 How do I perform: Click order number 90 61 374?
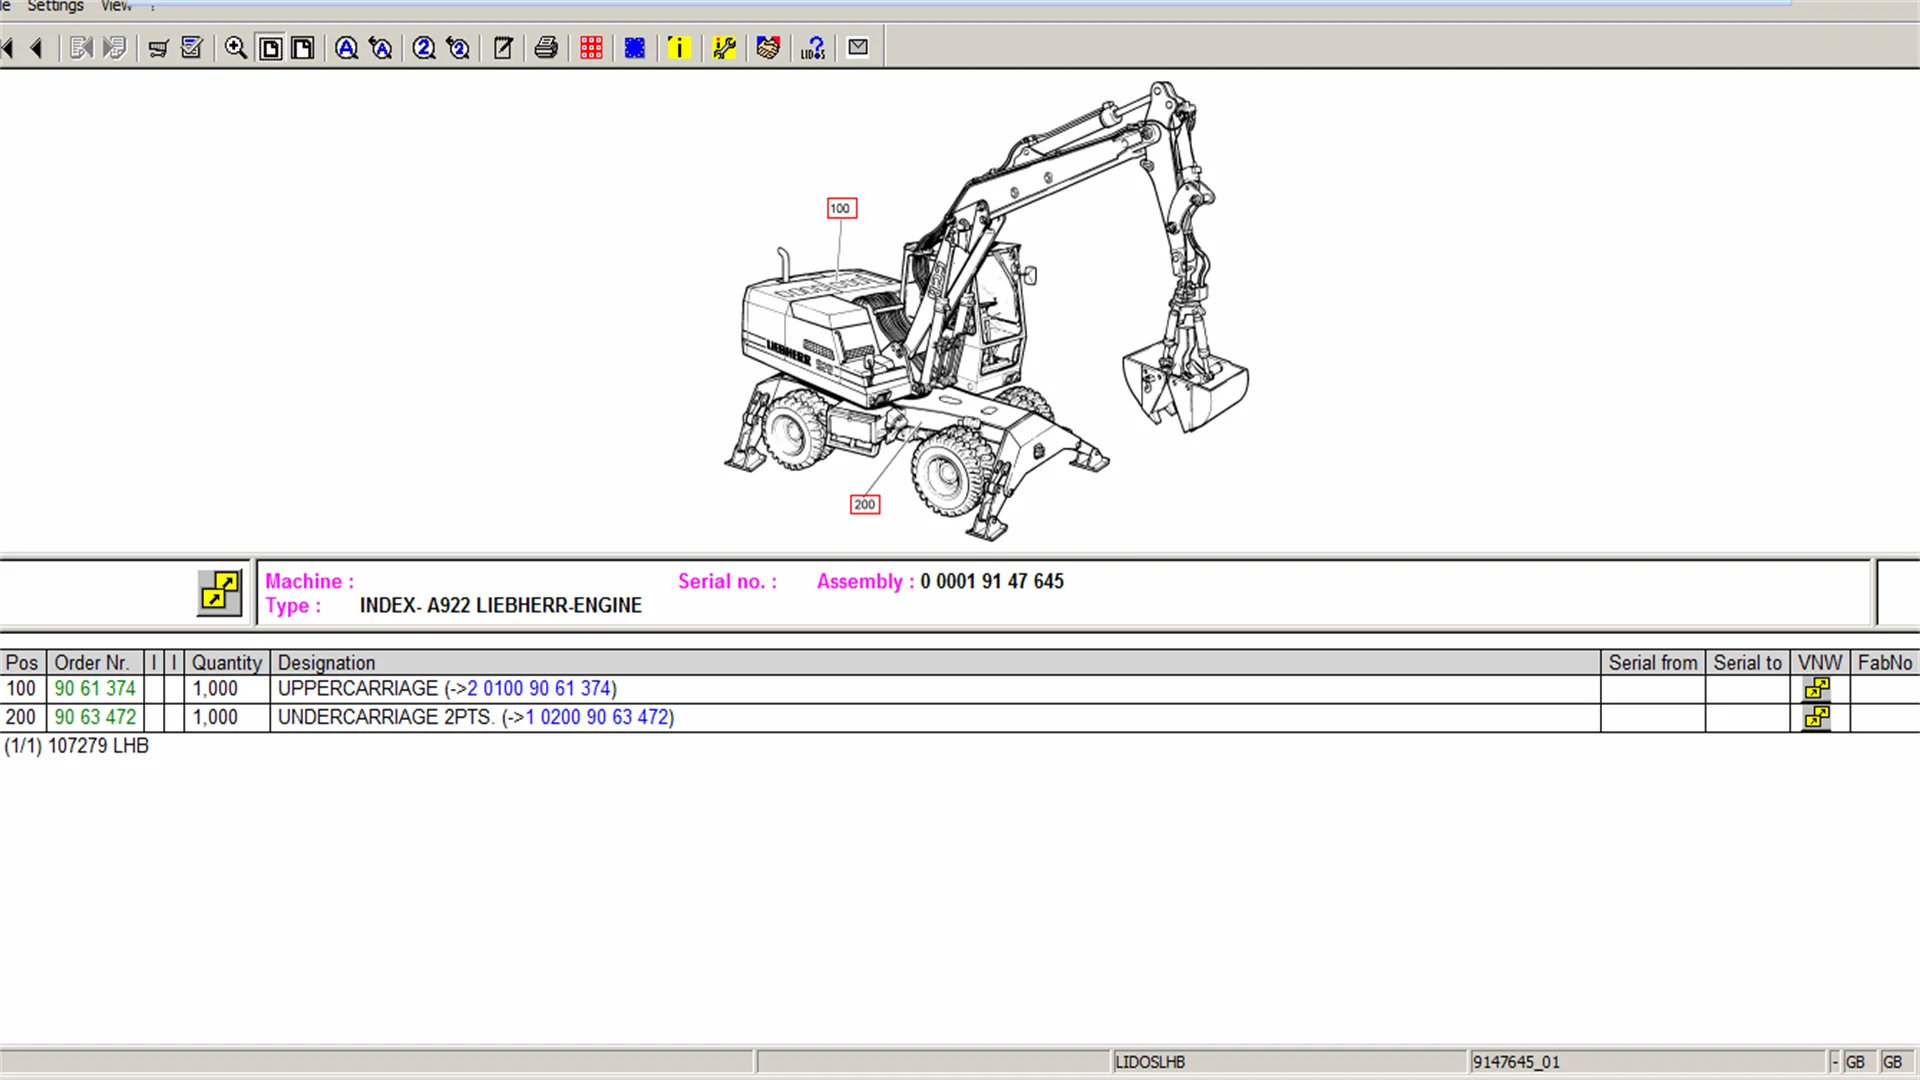(x=95, y=689)
